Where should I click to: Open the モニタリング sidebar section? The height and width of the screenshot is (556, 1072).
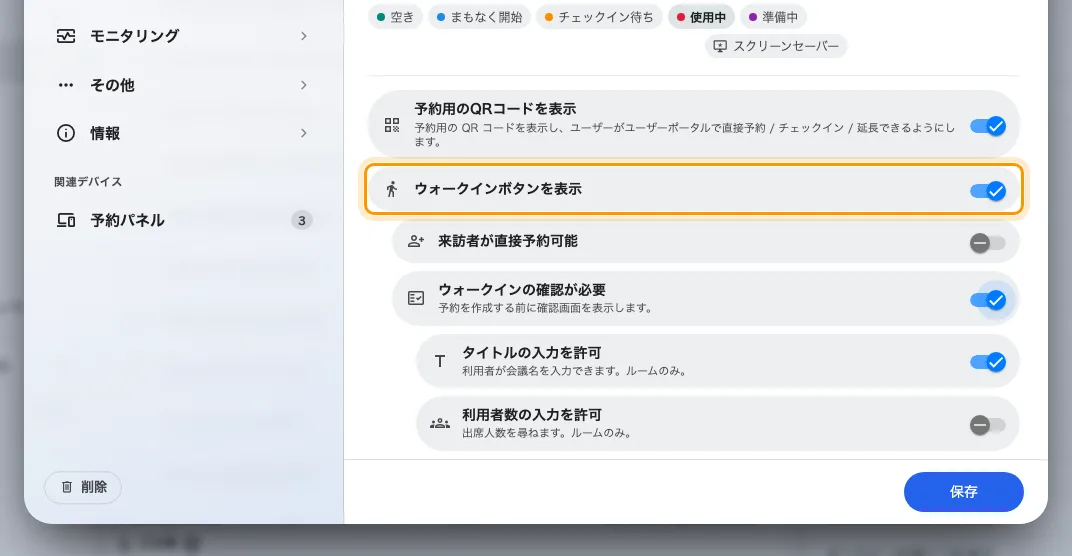183,36
